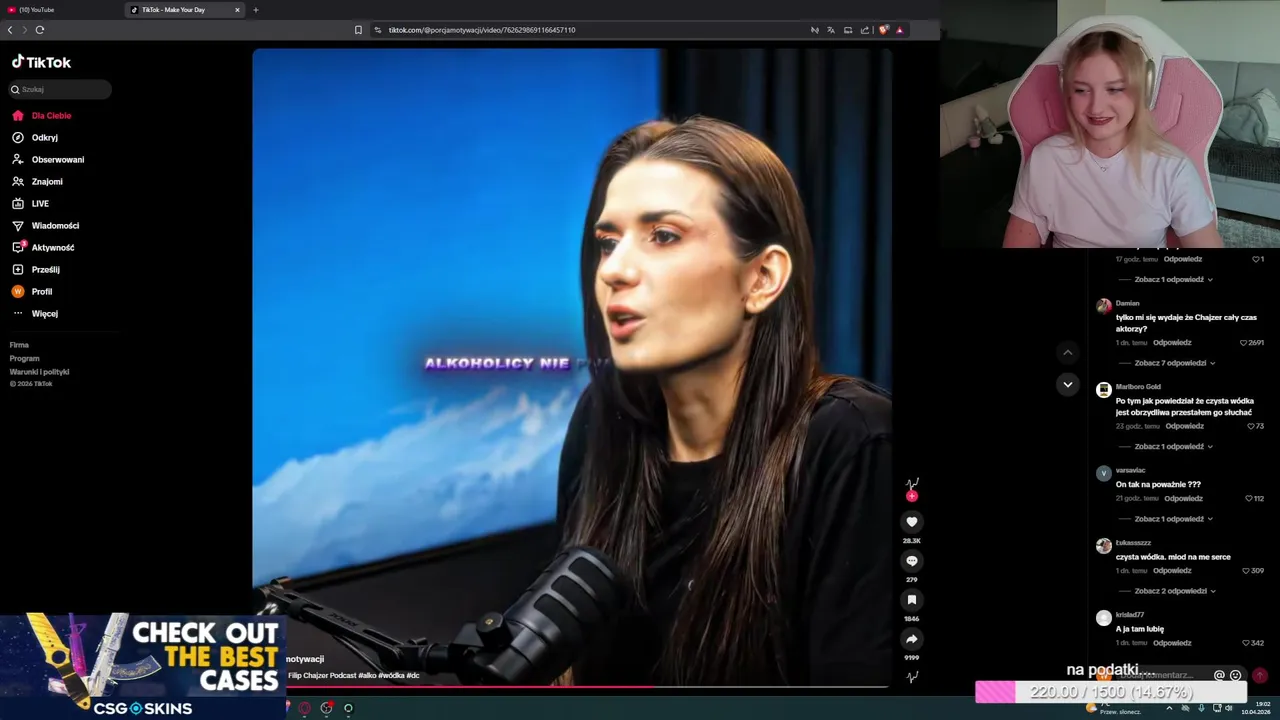This screenshot has width=1280, height=720.
Task: Reply to krislad77's comment via Odpowiedz
Action: (1172, 643)
